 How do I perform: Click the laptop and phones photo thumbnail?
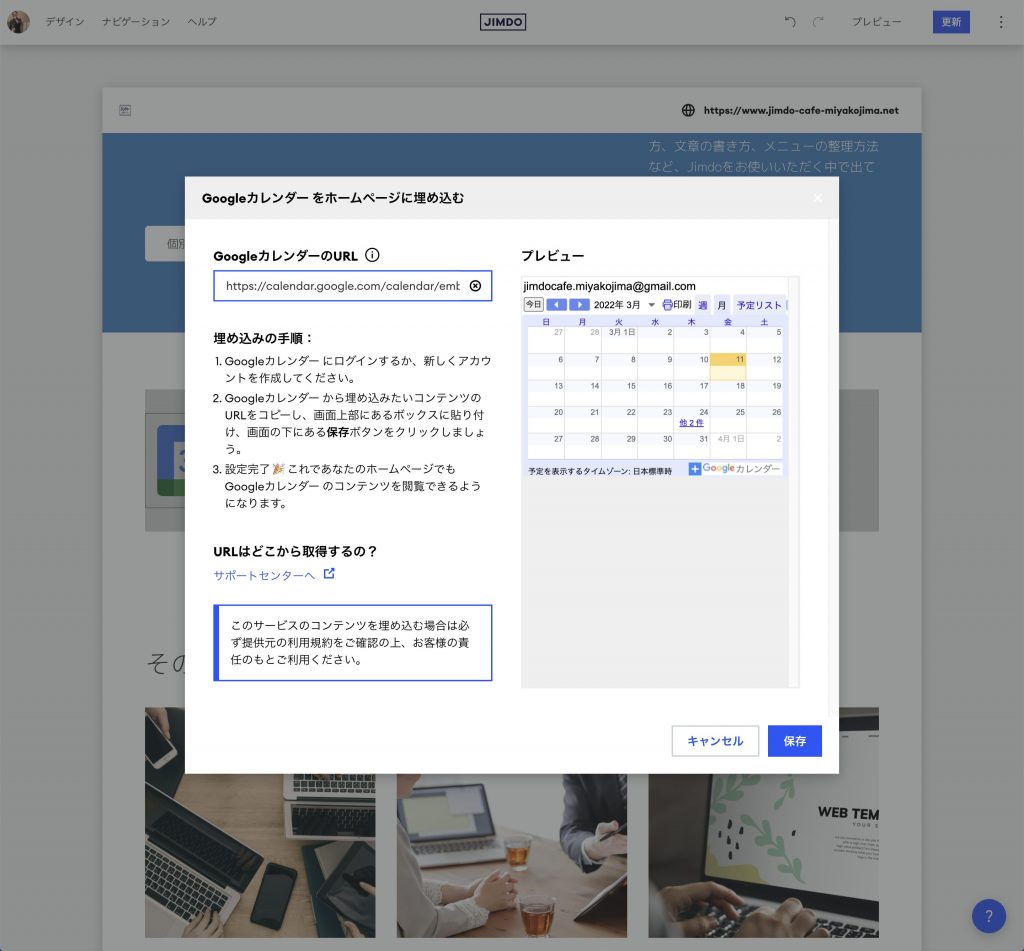[260, 823]
